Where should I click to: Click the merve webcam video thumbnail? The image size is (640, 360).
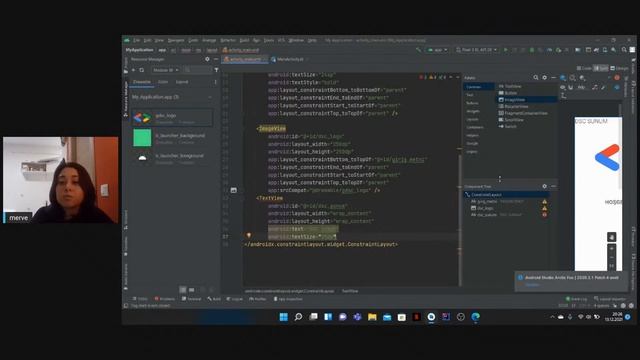(x=60, y=180)
